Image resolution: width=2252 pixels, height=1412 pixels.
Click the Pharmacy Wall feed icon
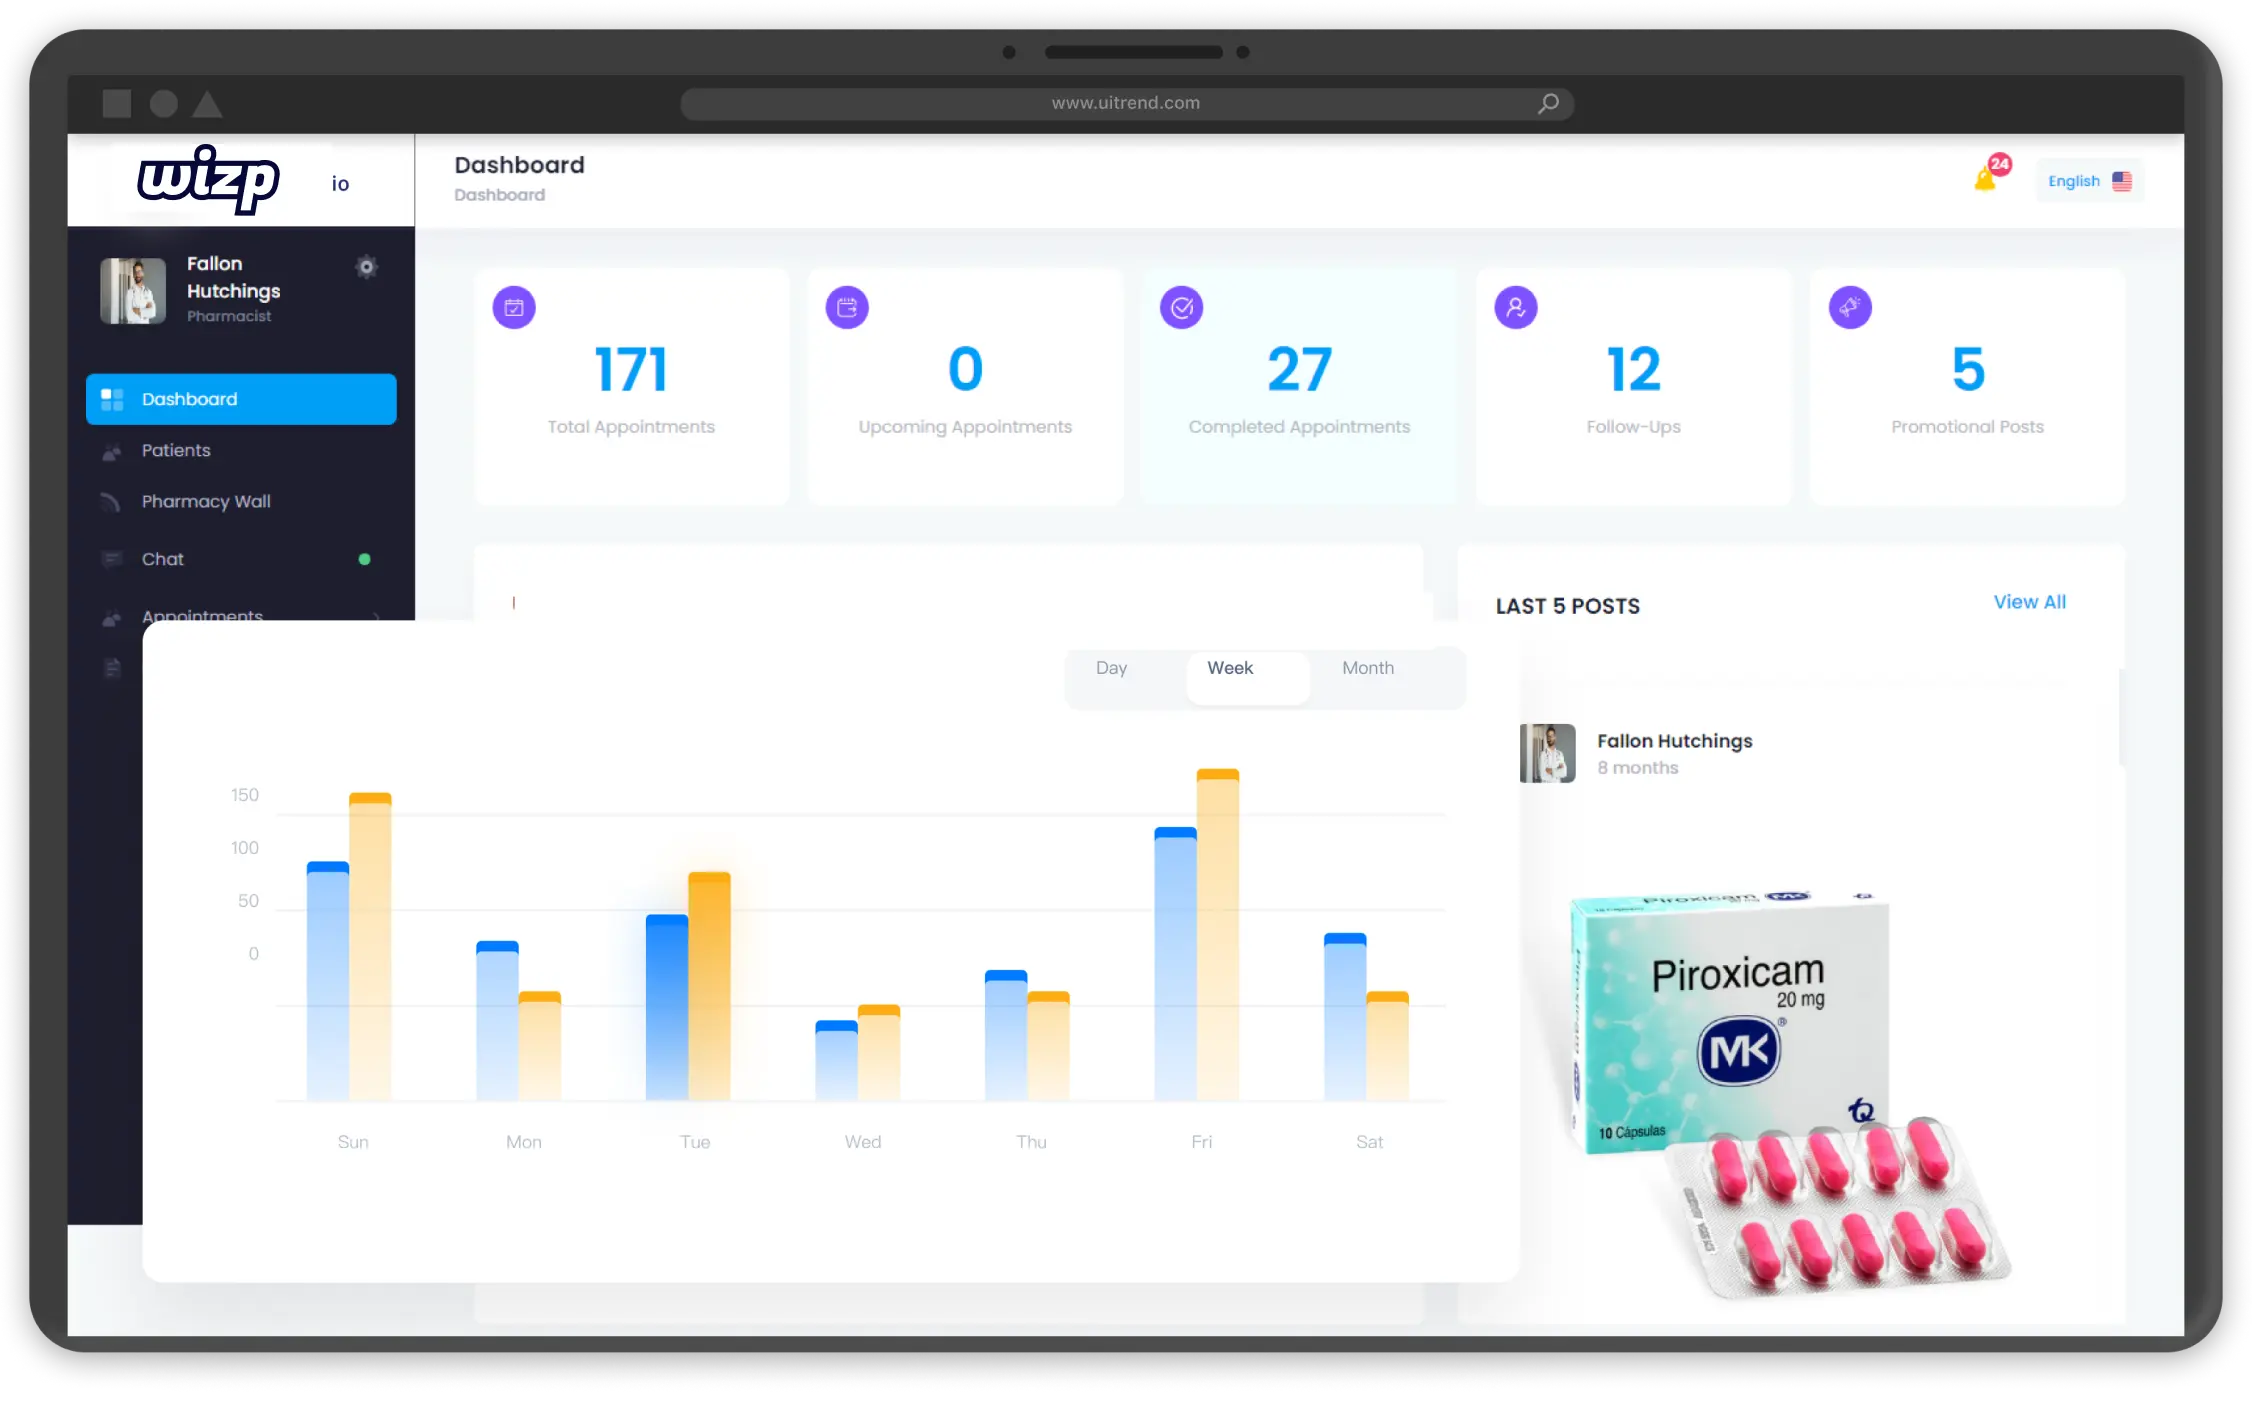[111, 501]
